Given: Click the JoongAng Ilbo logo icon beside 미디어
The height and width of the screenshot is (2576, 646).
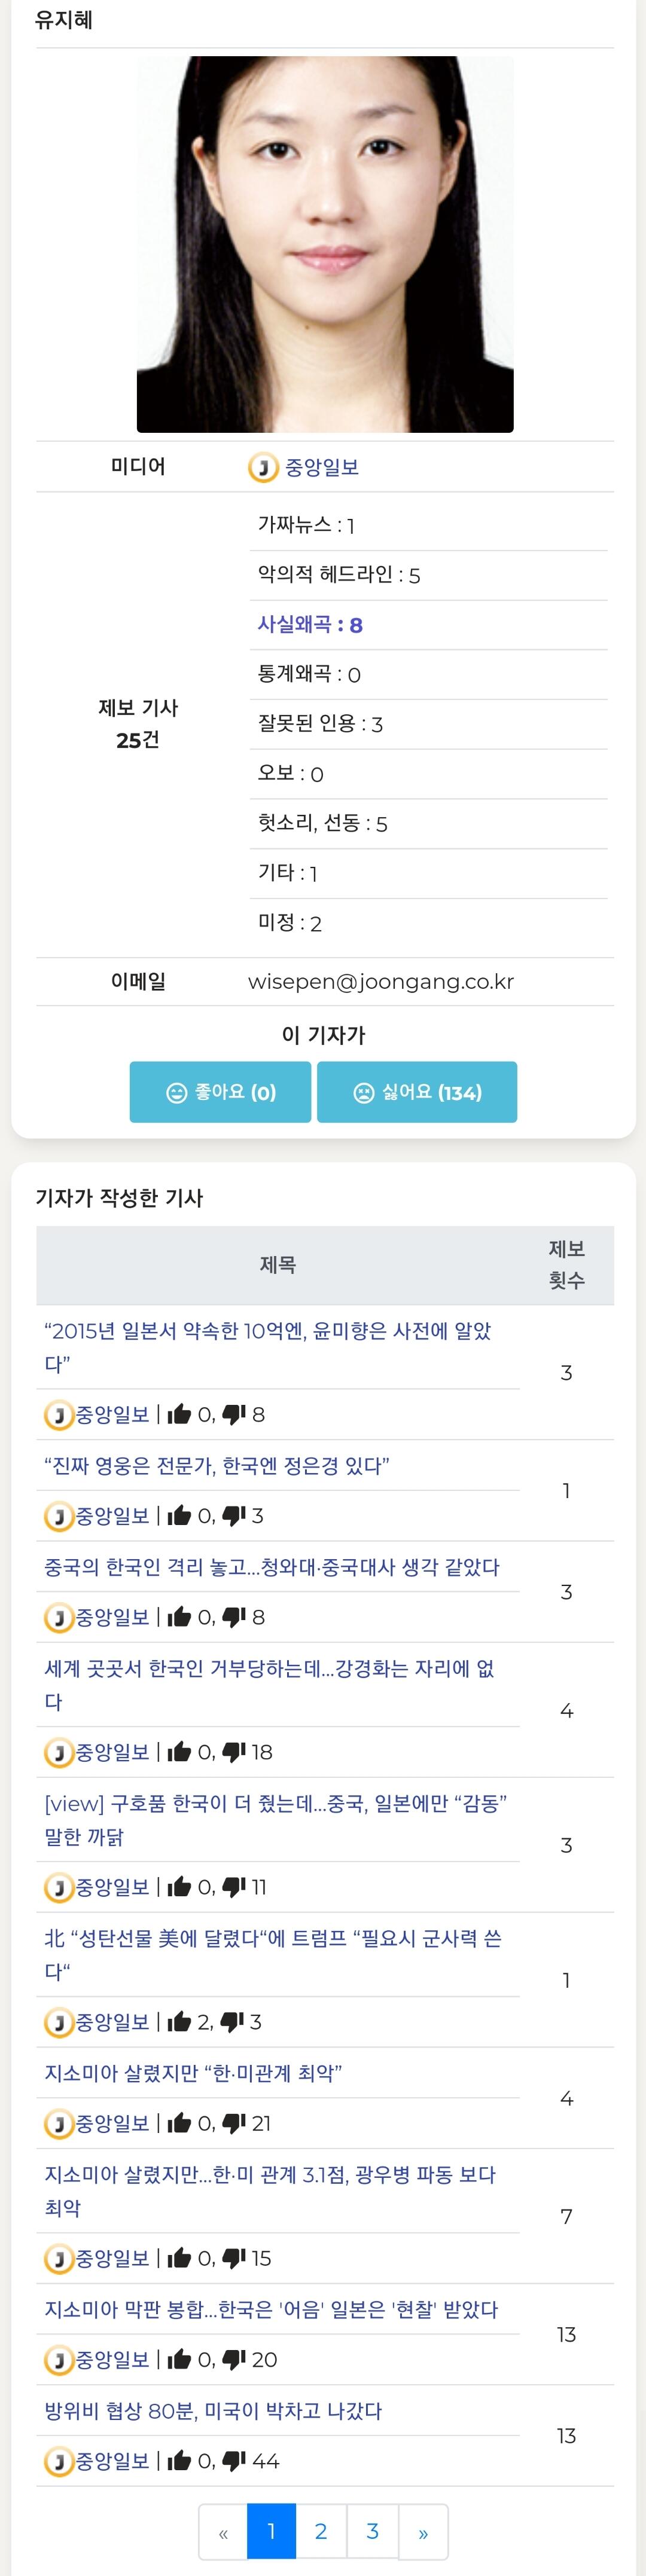Looking at the screenshot, I should [x=263, y=467].
